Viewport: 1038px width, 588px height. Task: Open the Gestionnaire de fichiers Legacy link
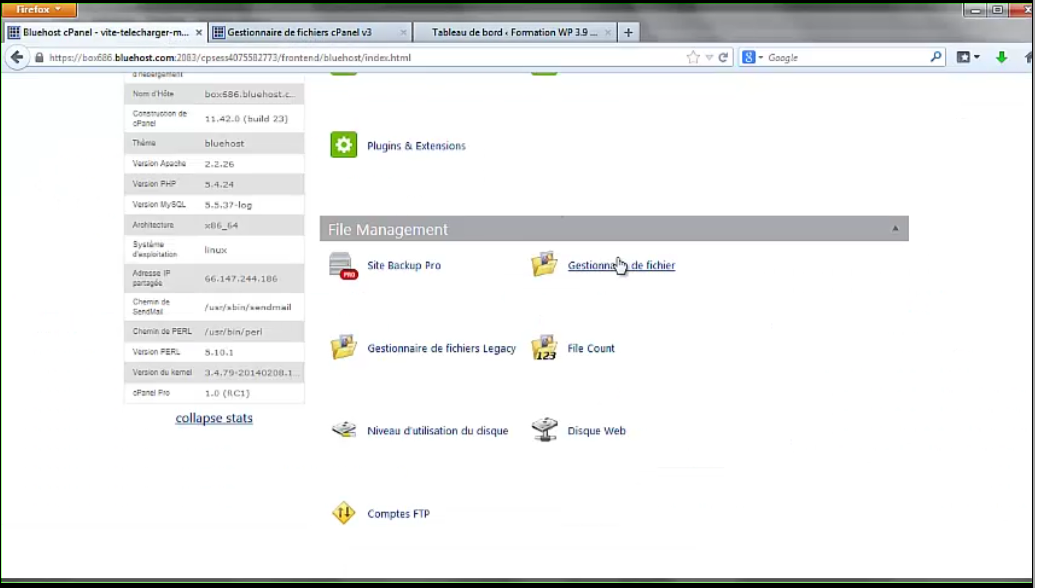coord(442,348)
